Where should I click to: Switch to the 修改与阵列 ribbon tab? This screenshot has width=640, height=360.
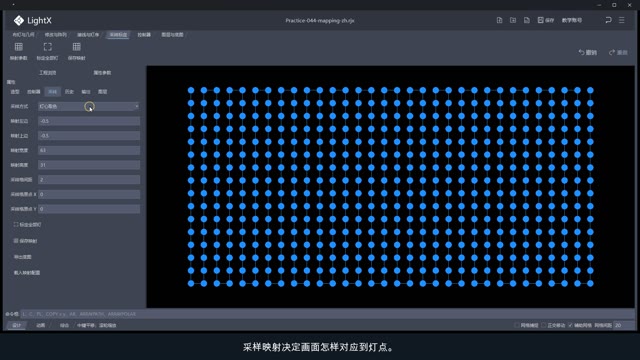[56, 35]
